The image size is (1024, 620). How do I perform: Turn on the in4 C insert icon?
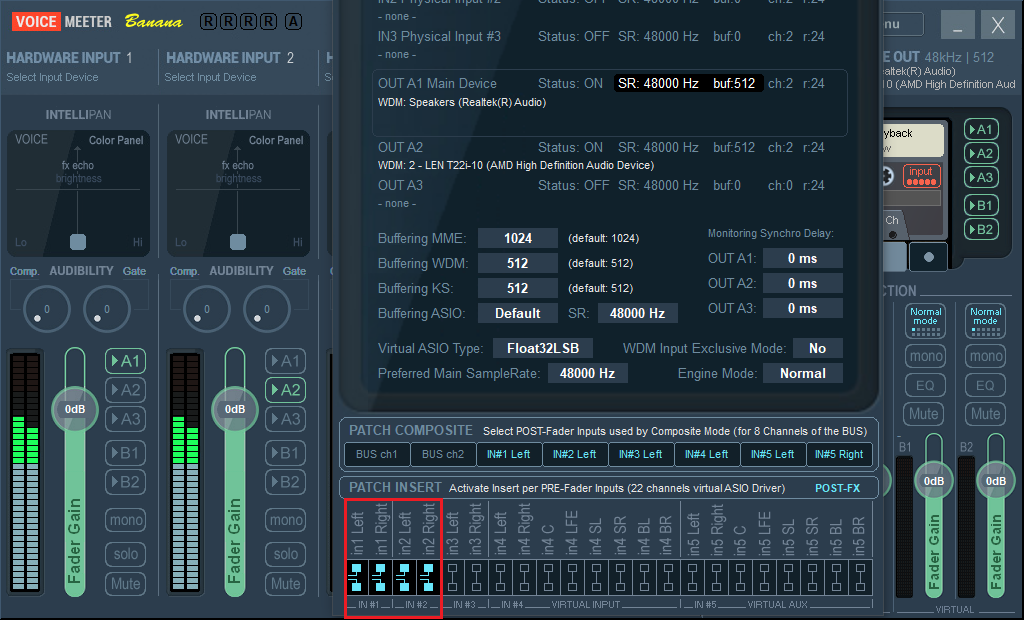coord(549,578)
